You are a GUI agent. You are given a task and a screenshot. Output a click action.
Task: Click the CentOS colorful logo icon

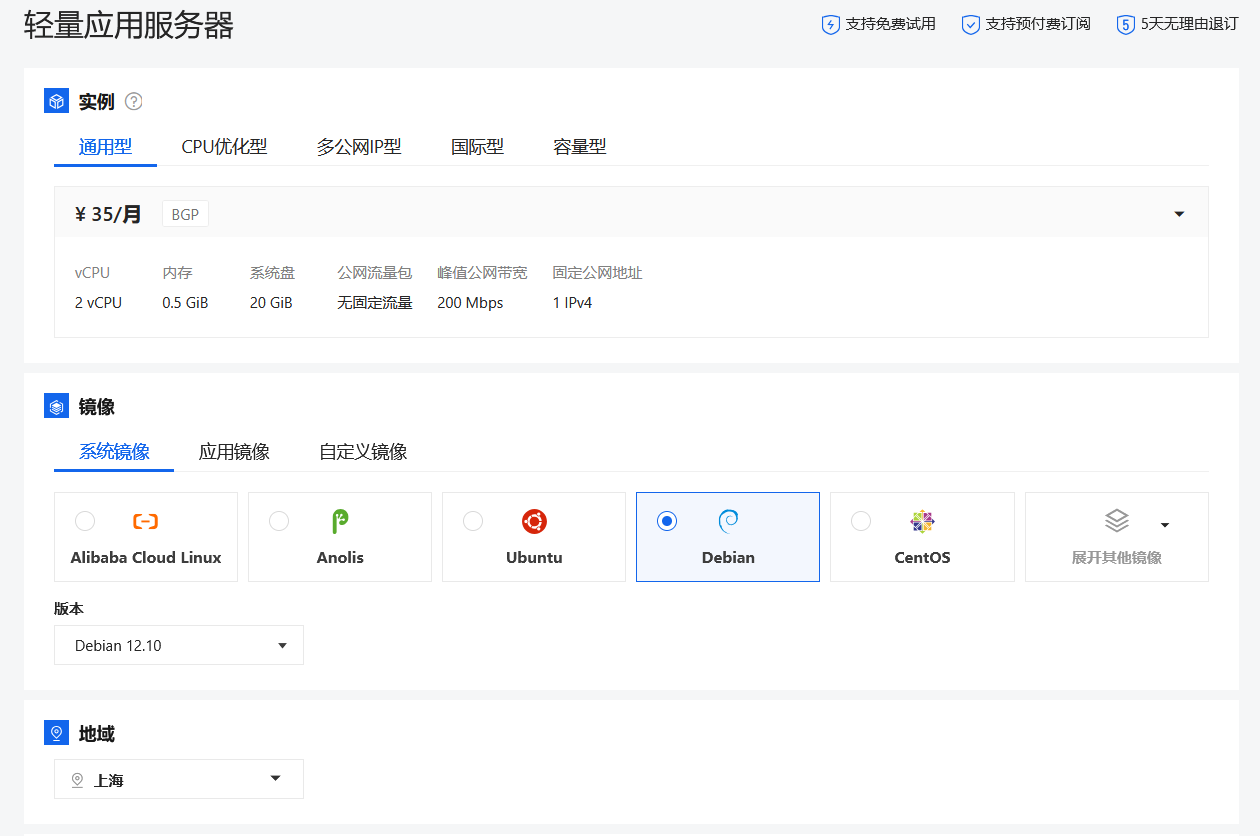[x=922, y=521]
